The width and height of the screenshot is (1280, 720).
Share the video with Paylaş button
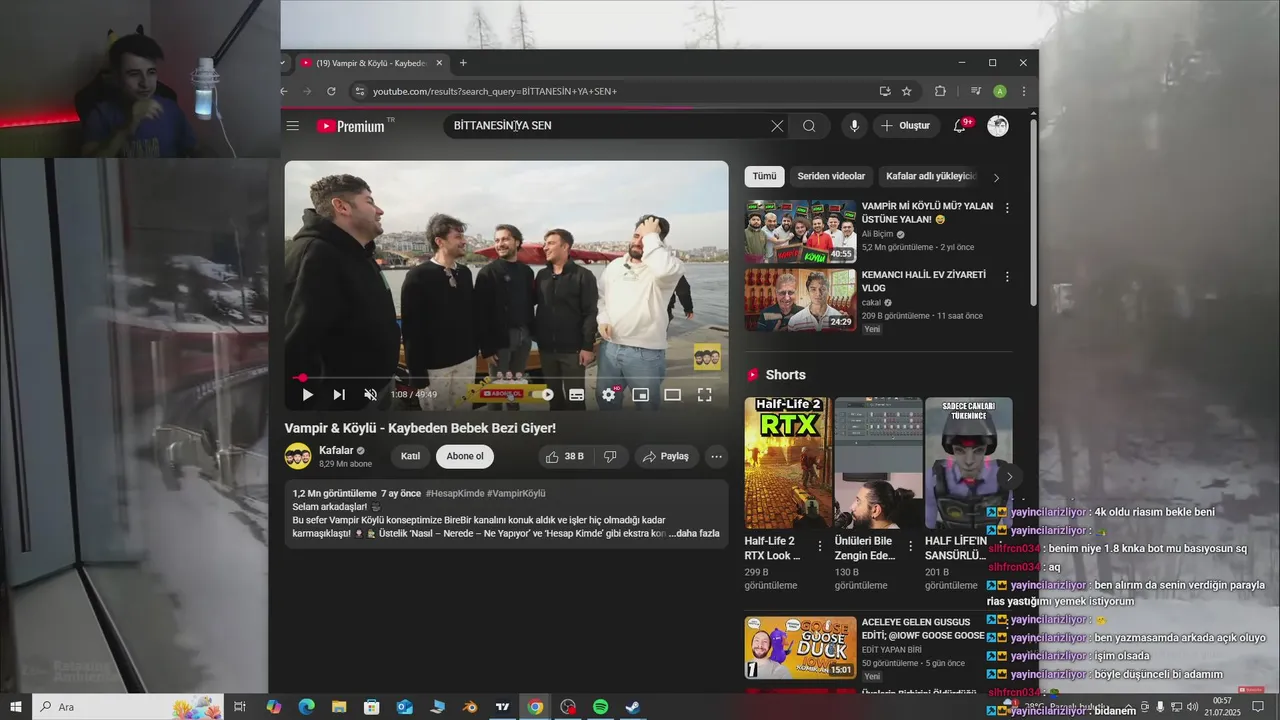[x=666, y=456]
